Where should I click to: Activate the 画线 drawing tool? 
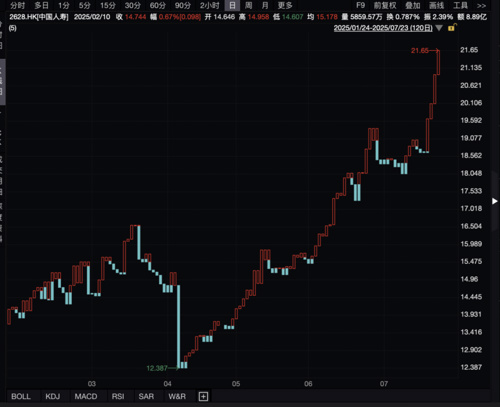click(x=436, y=5)
